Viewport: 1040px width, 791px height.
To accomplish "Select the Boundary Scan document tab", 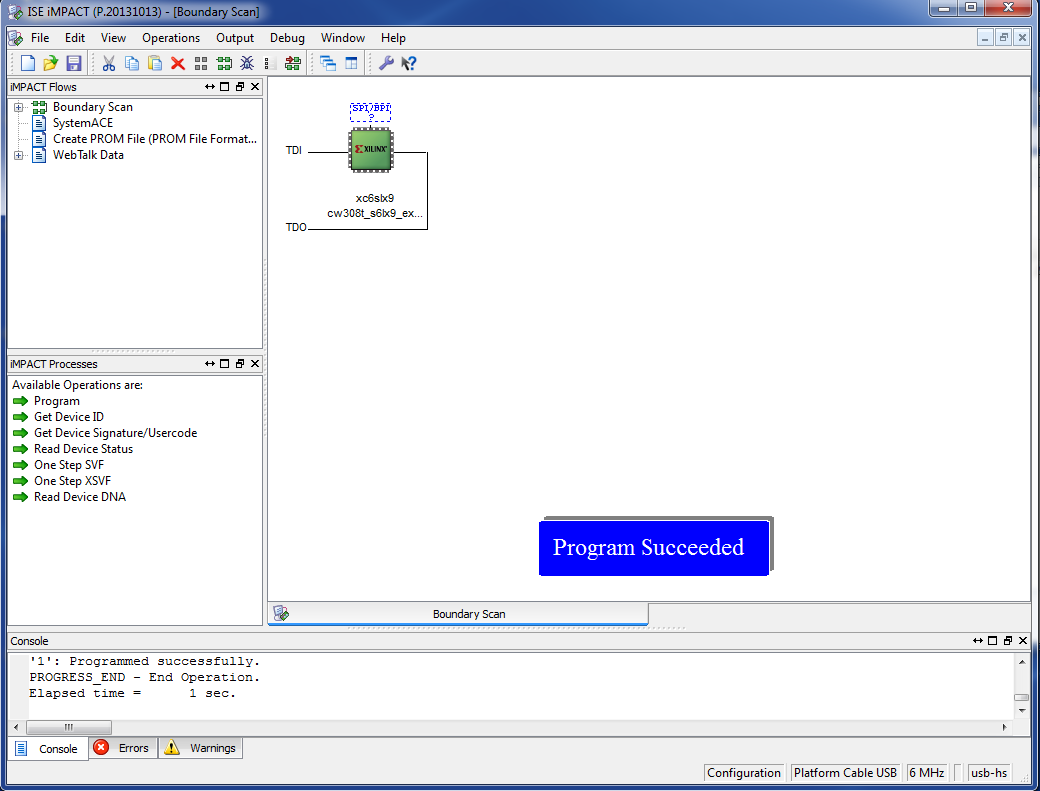I will (458, 614).
